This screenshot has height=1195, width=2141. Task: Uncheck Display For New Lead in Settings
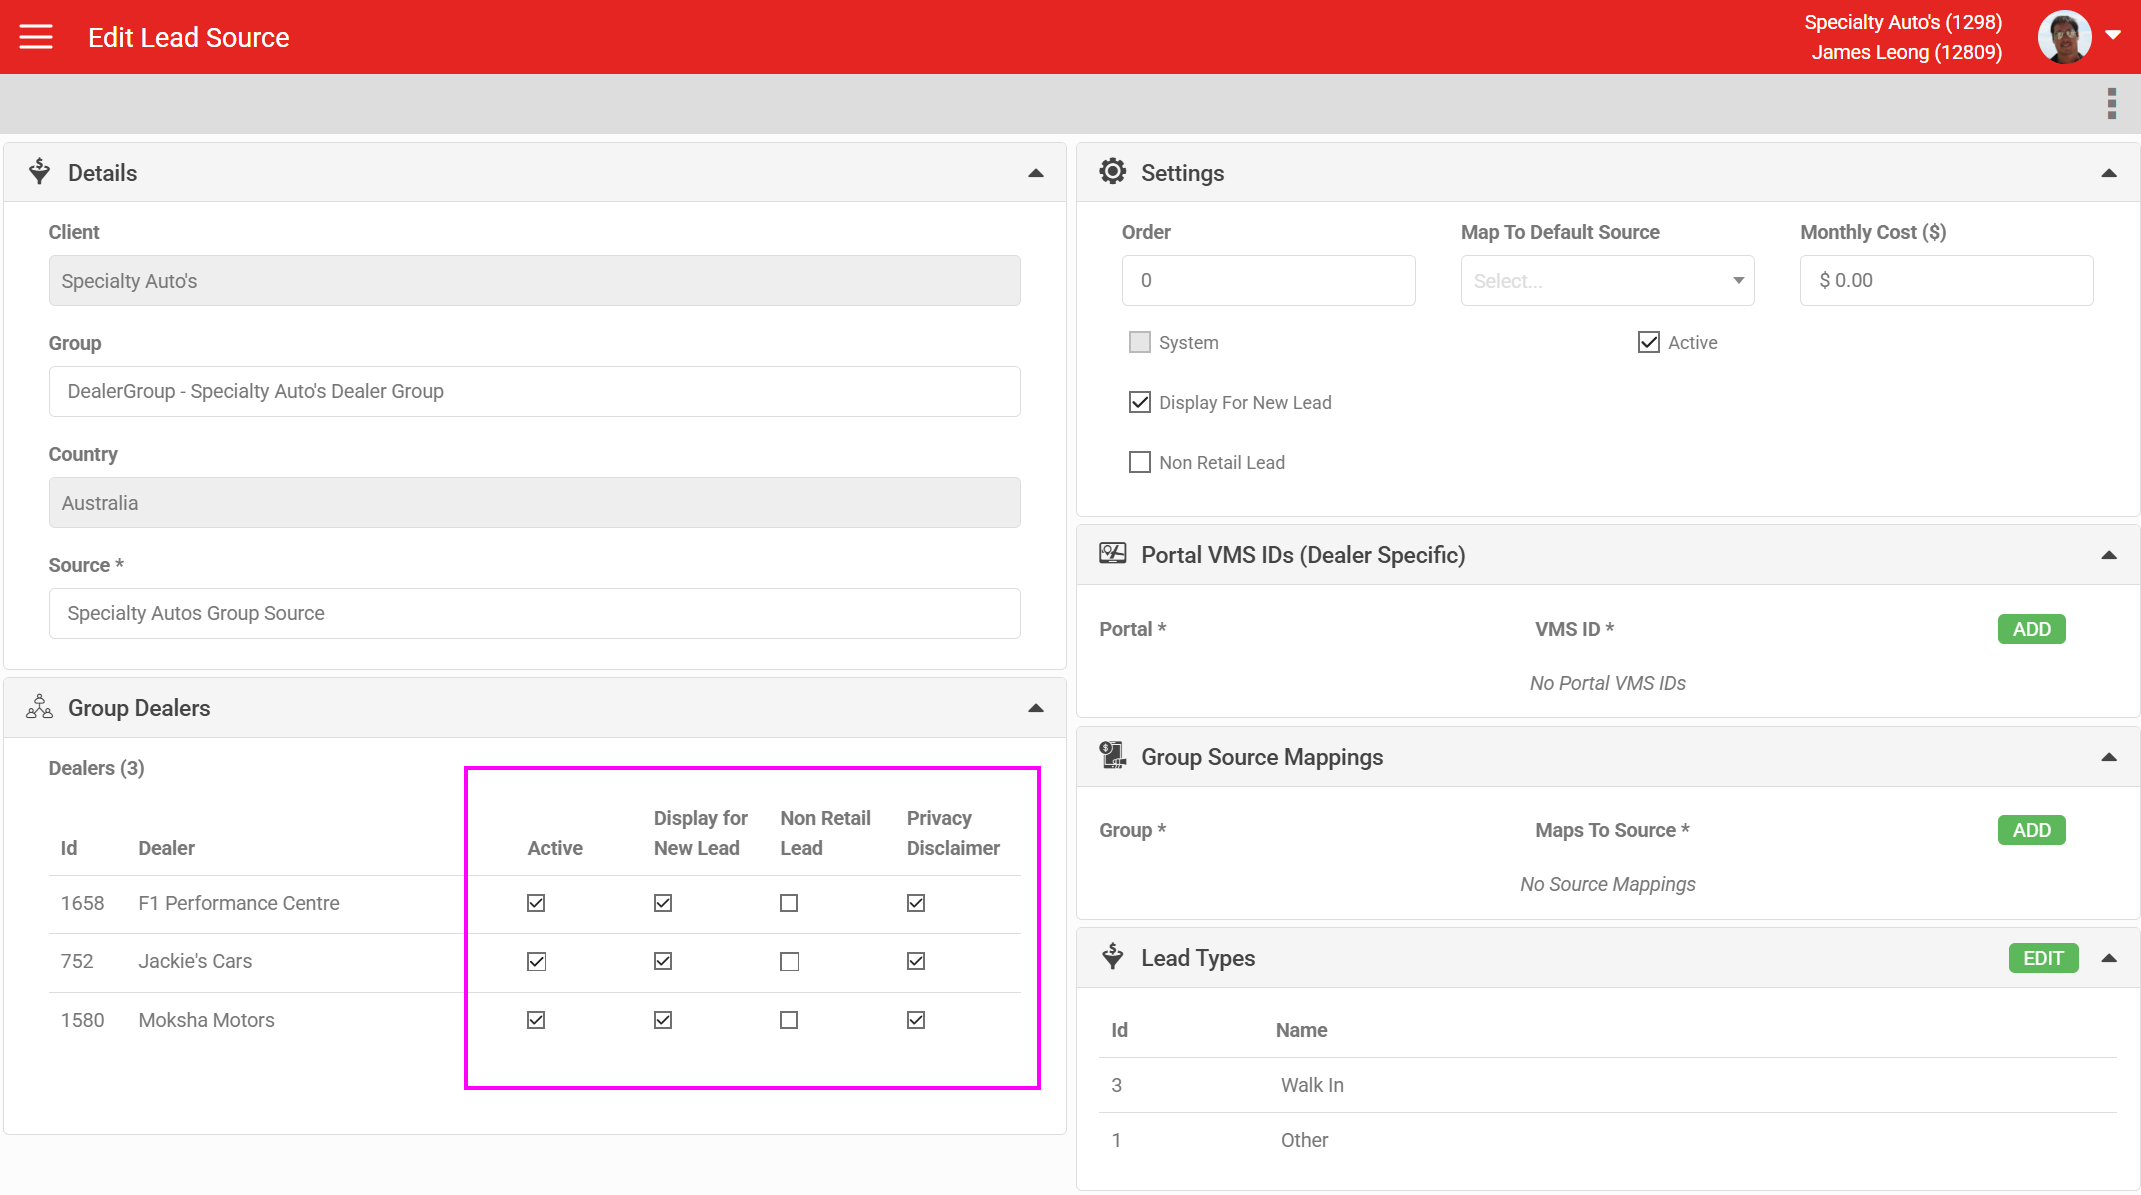point(1139,402)
